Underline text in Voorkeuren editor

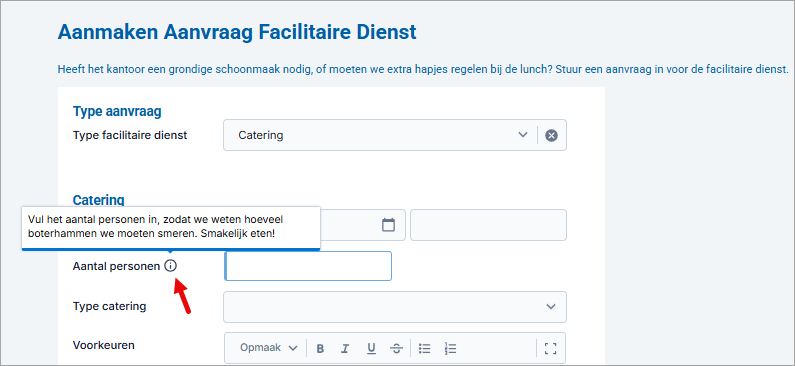[x=371, y=348]
